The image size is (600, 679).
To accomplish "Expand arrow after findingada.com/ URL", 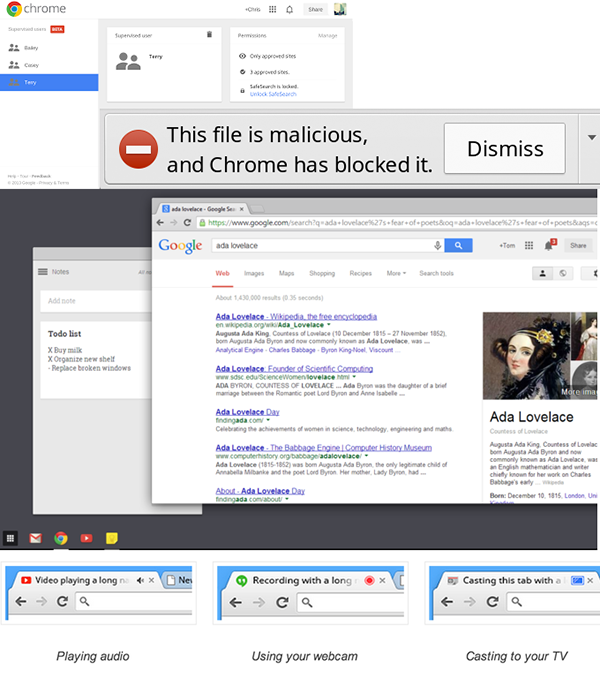I will tap(268, 420).
